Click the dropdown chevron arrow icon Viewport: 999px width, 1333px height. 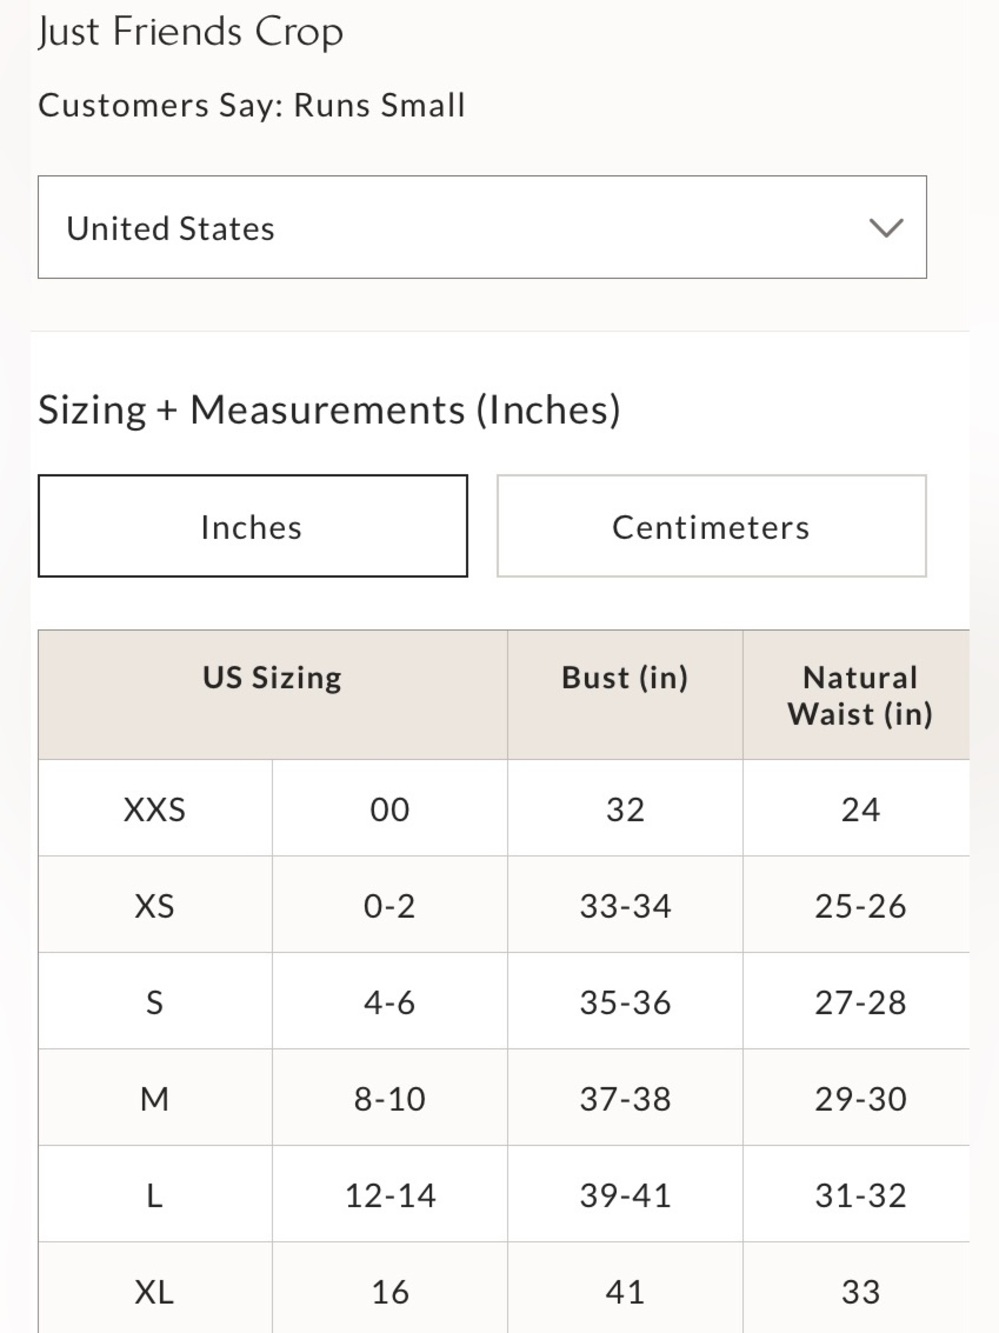[x=886, y=228]
